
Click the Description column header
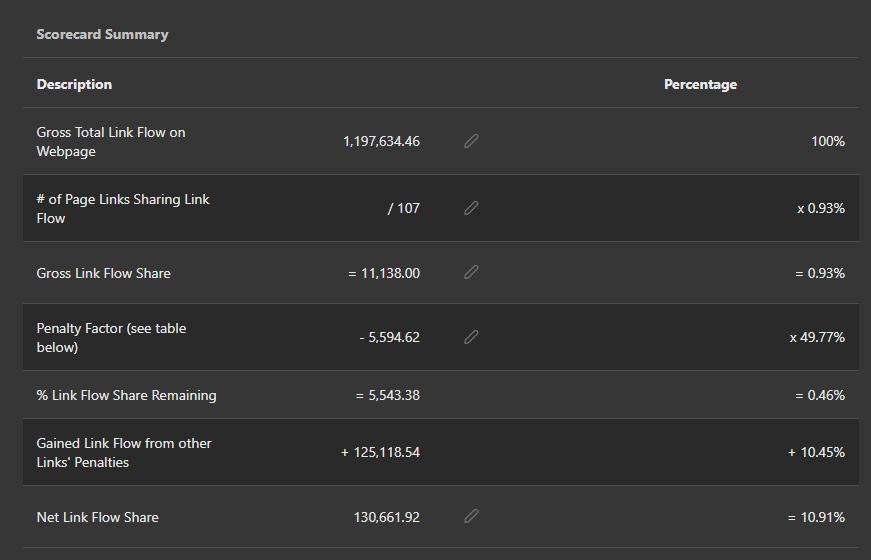click(x=74, y=84)
